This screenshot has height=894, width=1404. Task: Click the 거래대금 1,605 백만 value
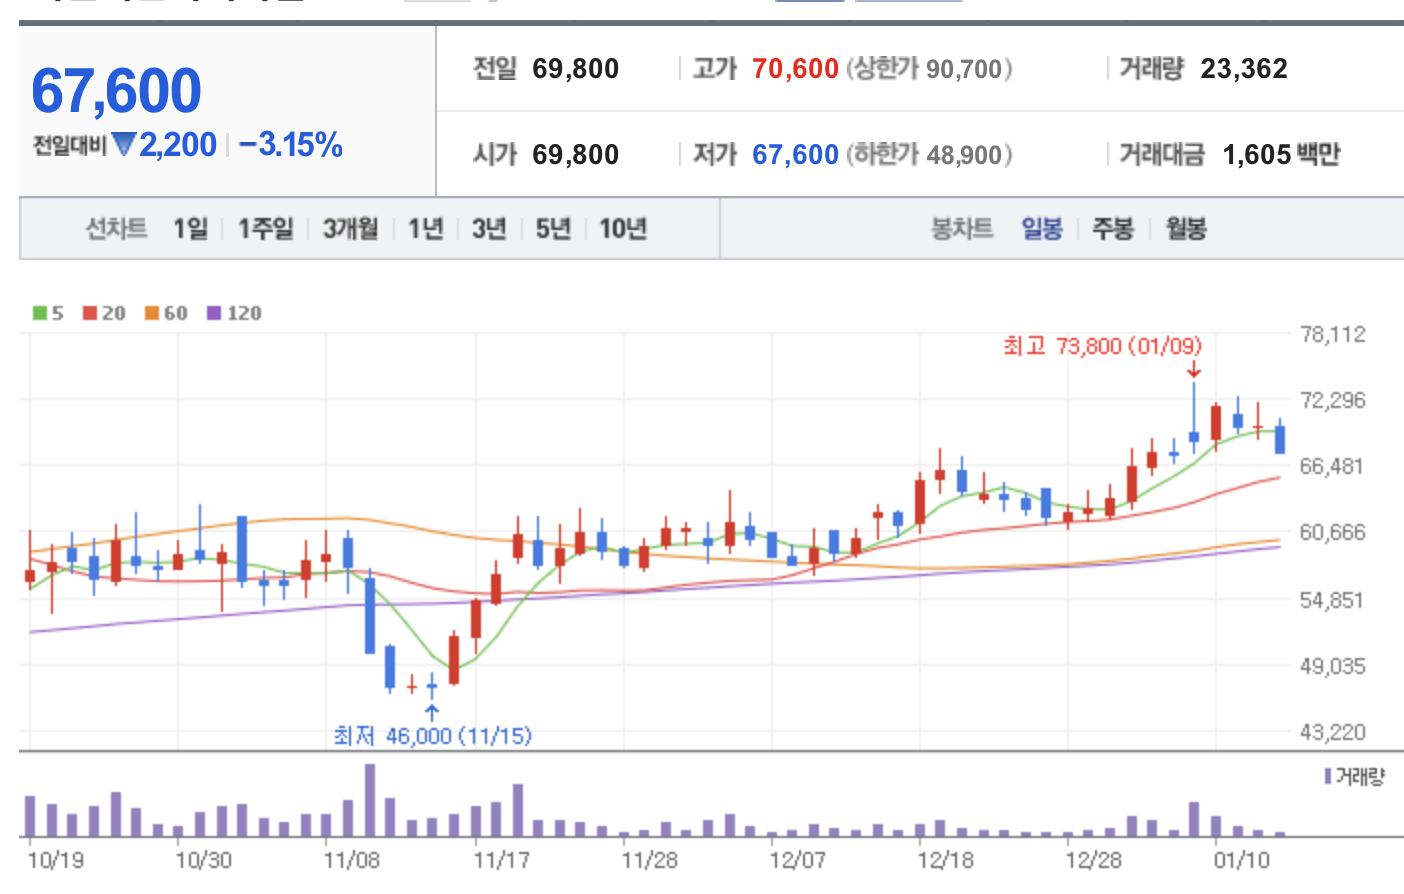click(1281, 155)
